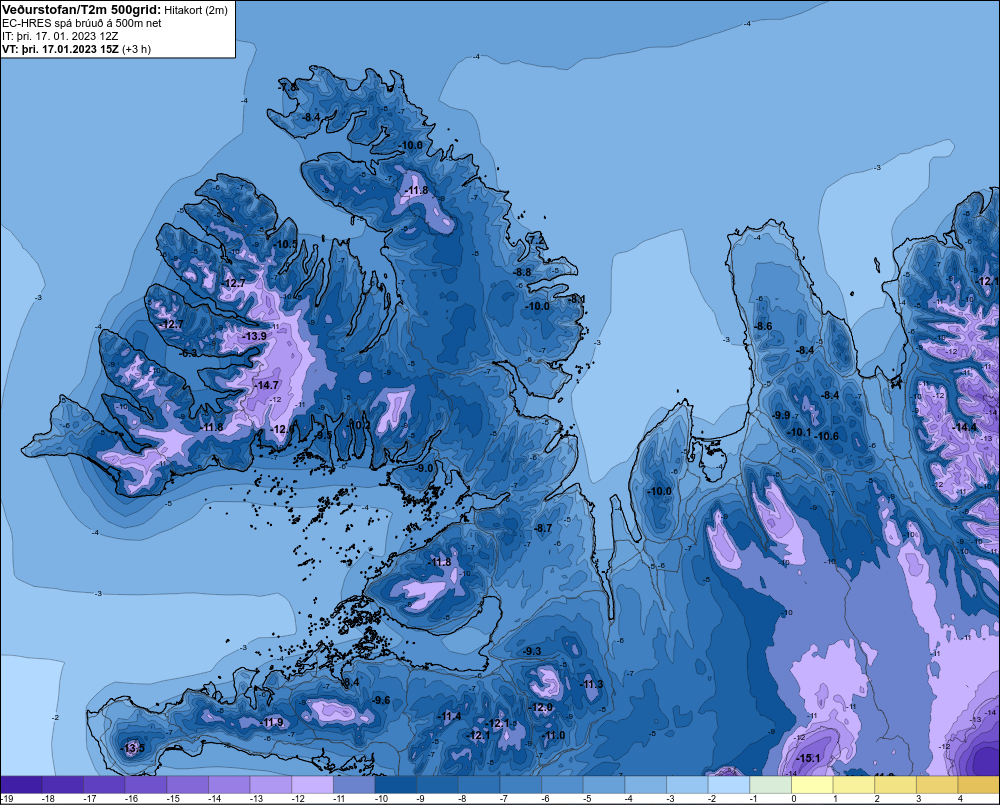Click the -9.6 temperature value
The width and height of the screenshot is (1000, 805).
click(x=381, y=700)
